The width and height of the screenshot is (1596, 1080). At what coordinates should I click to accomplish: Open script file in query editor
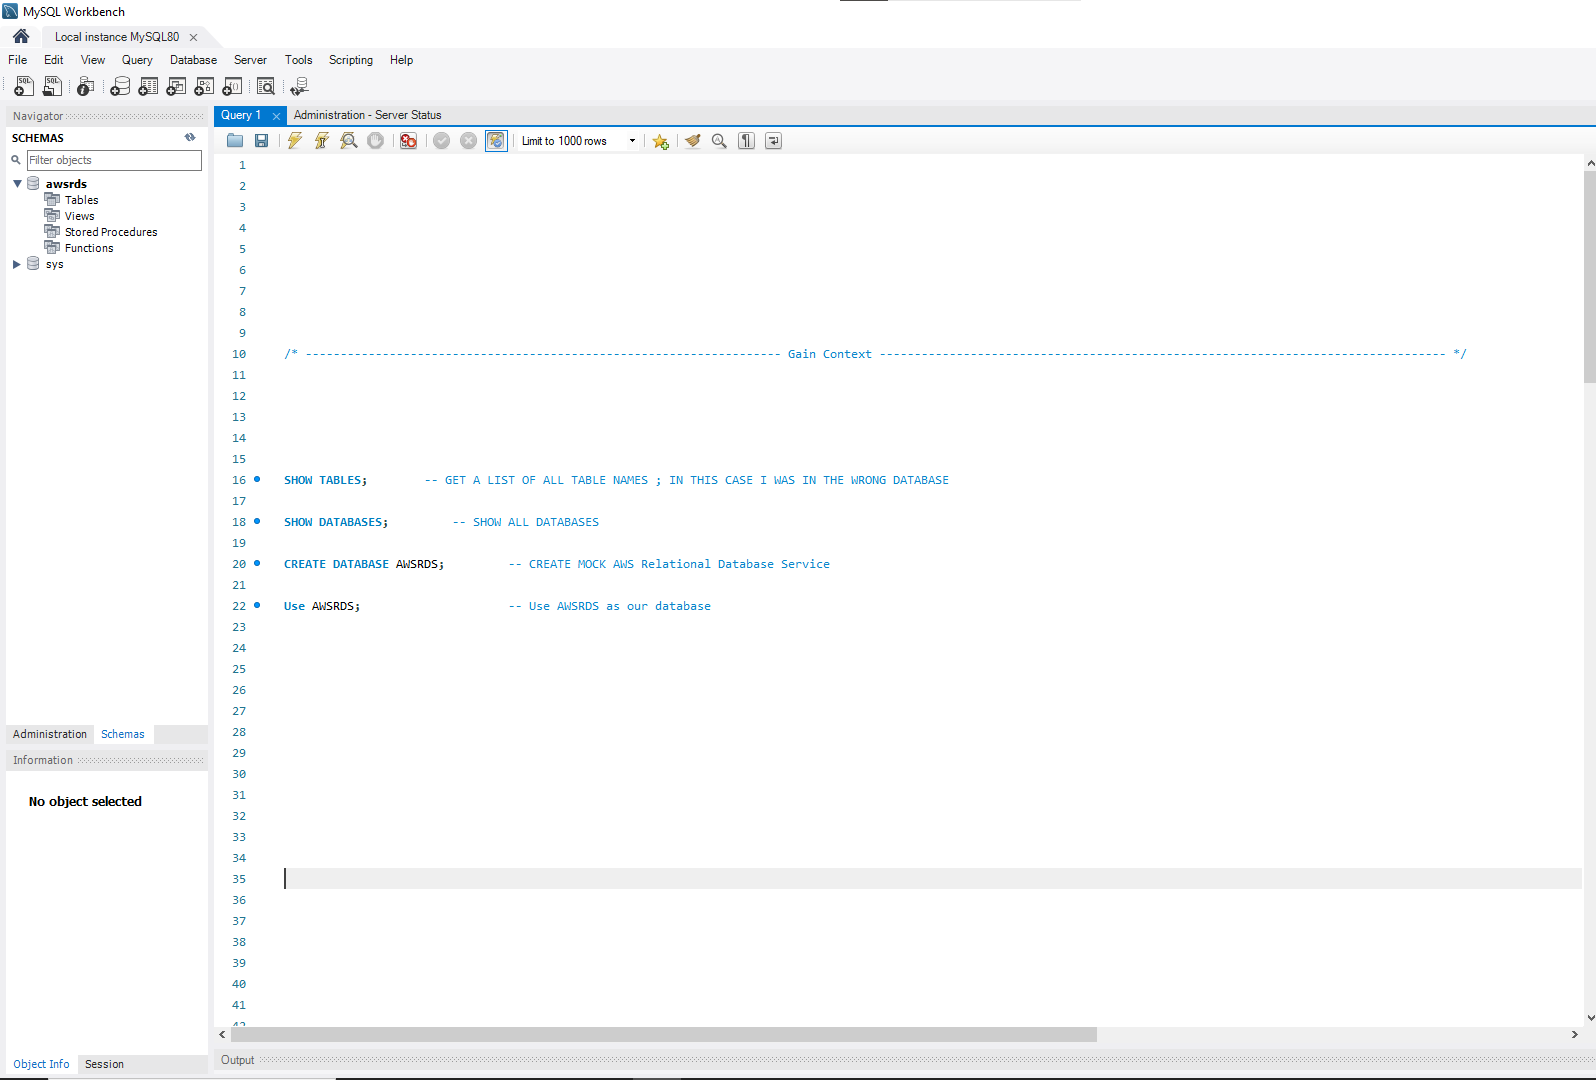click(x=235, y=141)
